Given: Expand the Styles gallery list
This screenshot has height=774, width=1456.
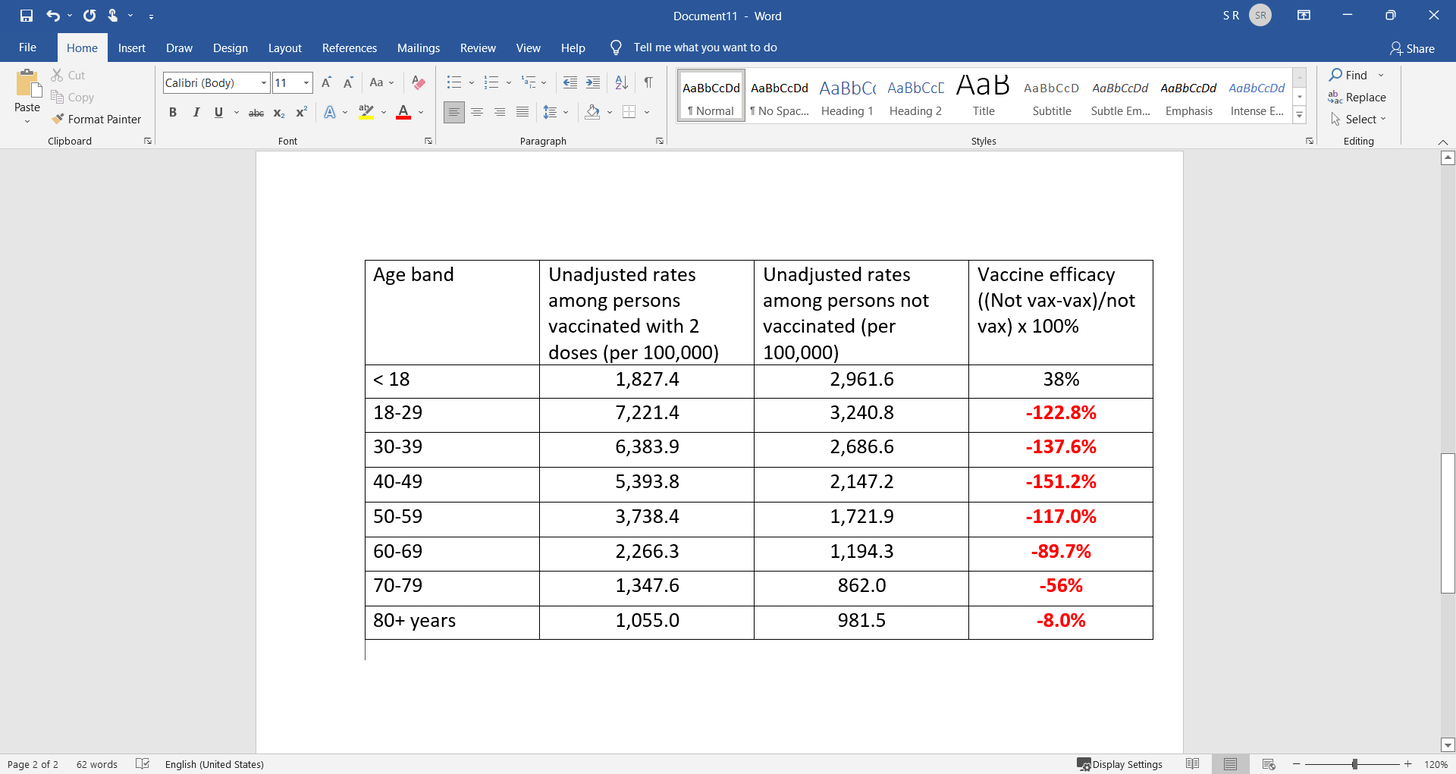Looking at the screenshot, I should (1300, 116).
